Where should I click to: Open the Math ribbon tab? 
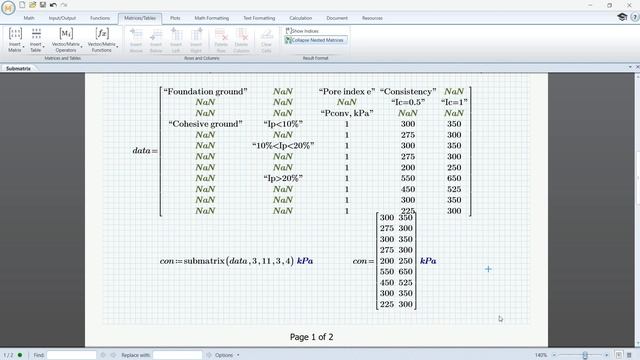tap(29, 18)
